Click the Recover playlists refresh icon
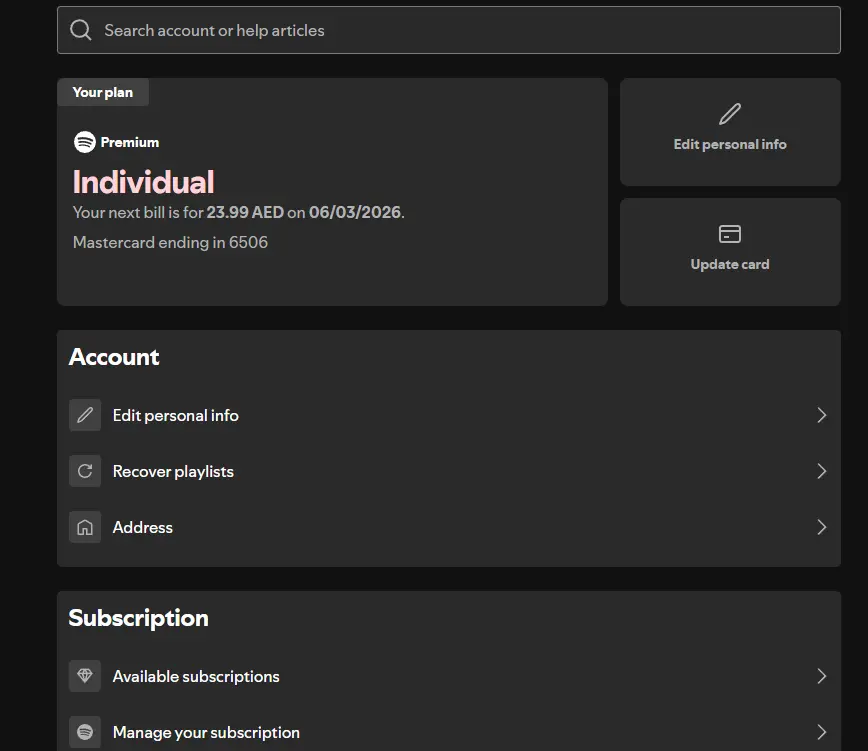This screenshot has height=751, width=868. click(x=85, y=471)
